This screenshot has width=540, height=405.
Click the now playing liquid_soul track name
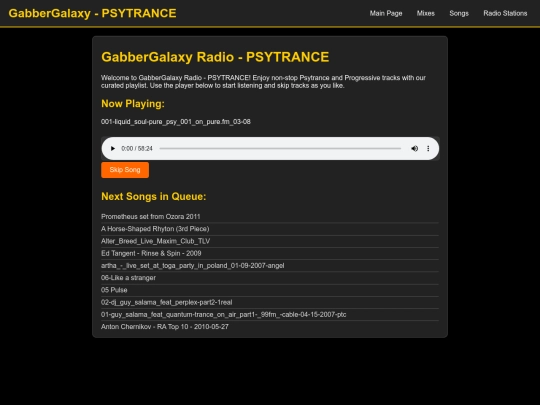click(x=176, y=122)
